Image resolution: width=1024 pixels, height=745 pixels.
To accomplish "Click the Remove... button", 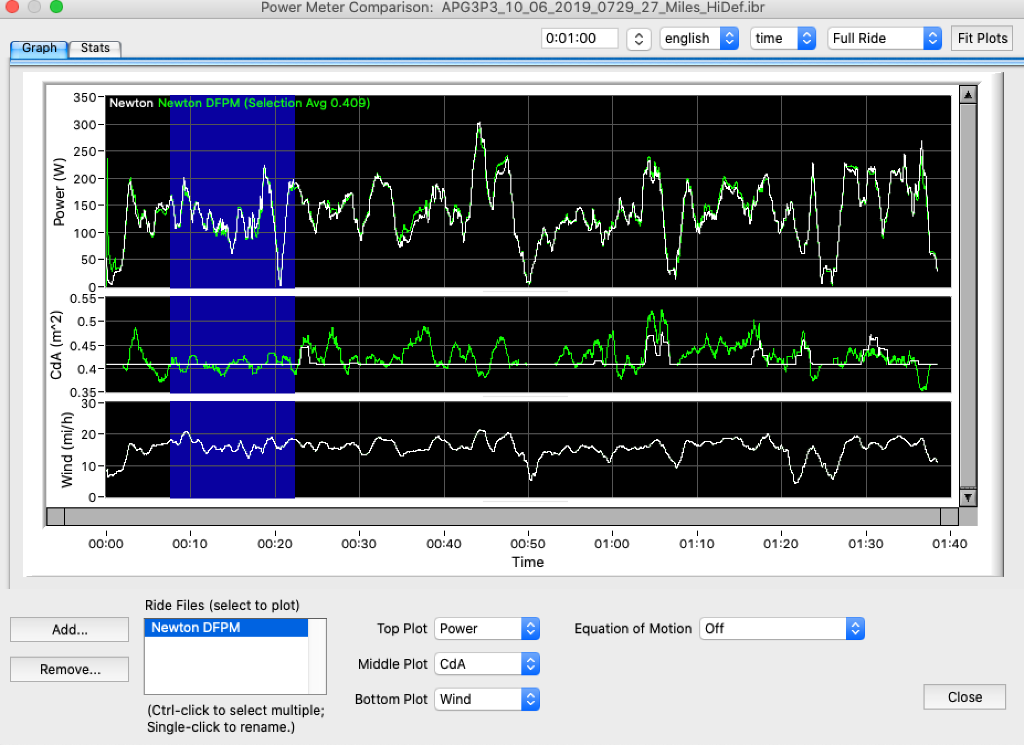I will (x=69, y=669).
